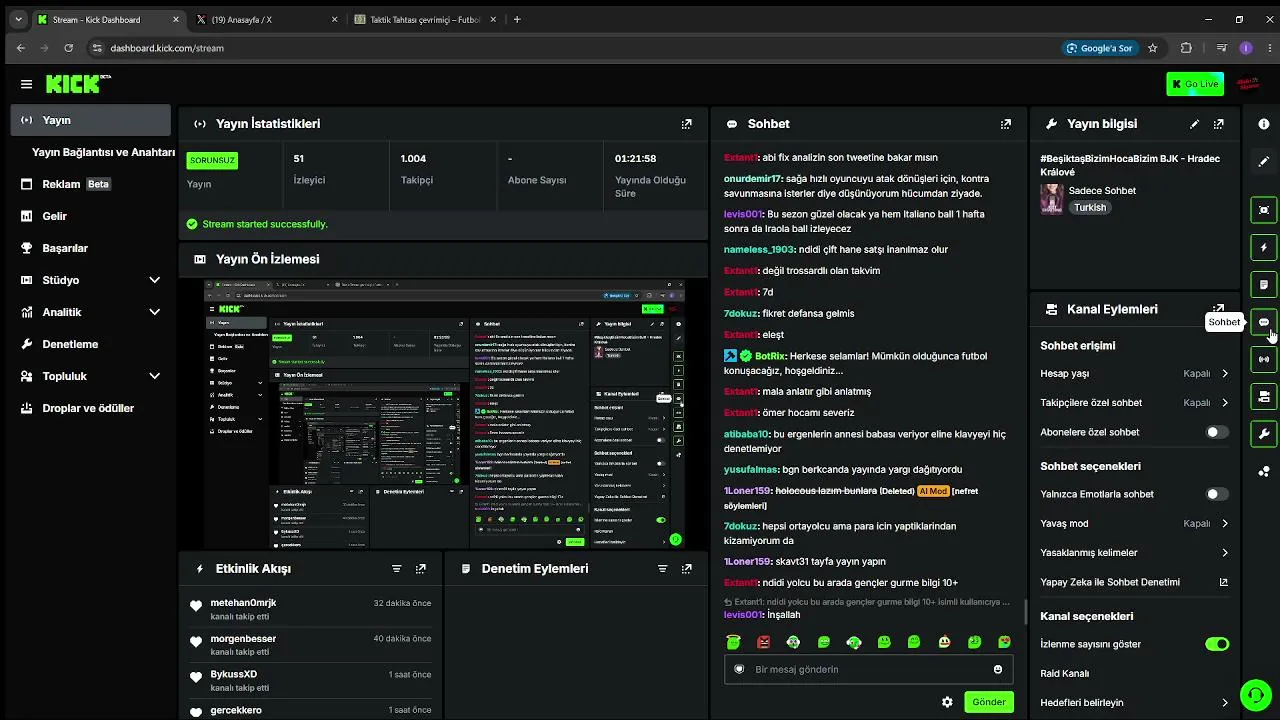The width and height of the screenshot is (1280, 720).
Task: Click the KICK logo
Action: coord(78,84)
